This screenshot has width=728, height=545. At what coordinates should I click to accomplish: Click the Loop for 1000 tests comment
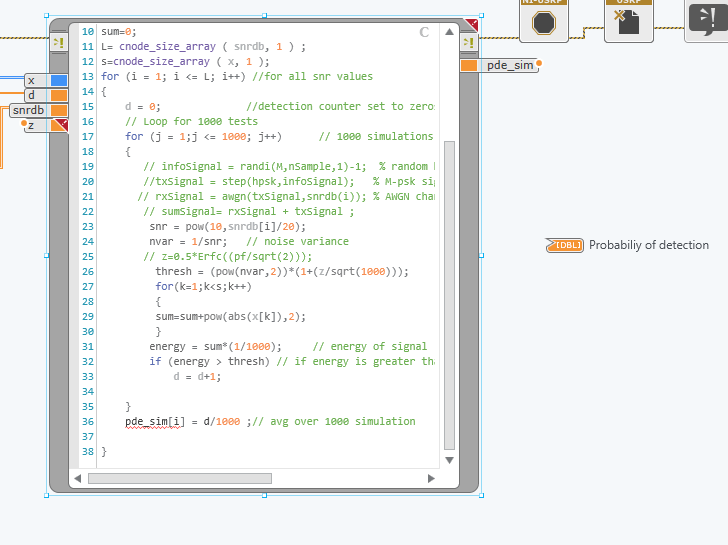coord(191,122)
